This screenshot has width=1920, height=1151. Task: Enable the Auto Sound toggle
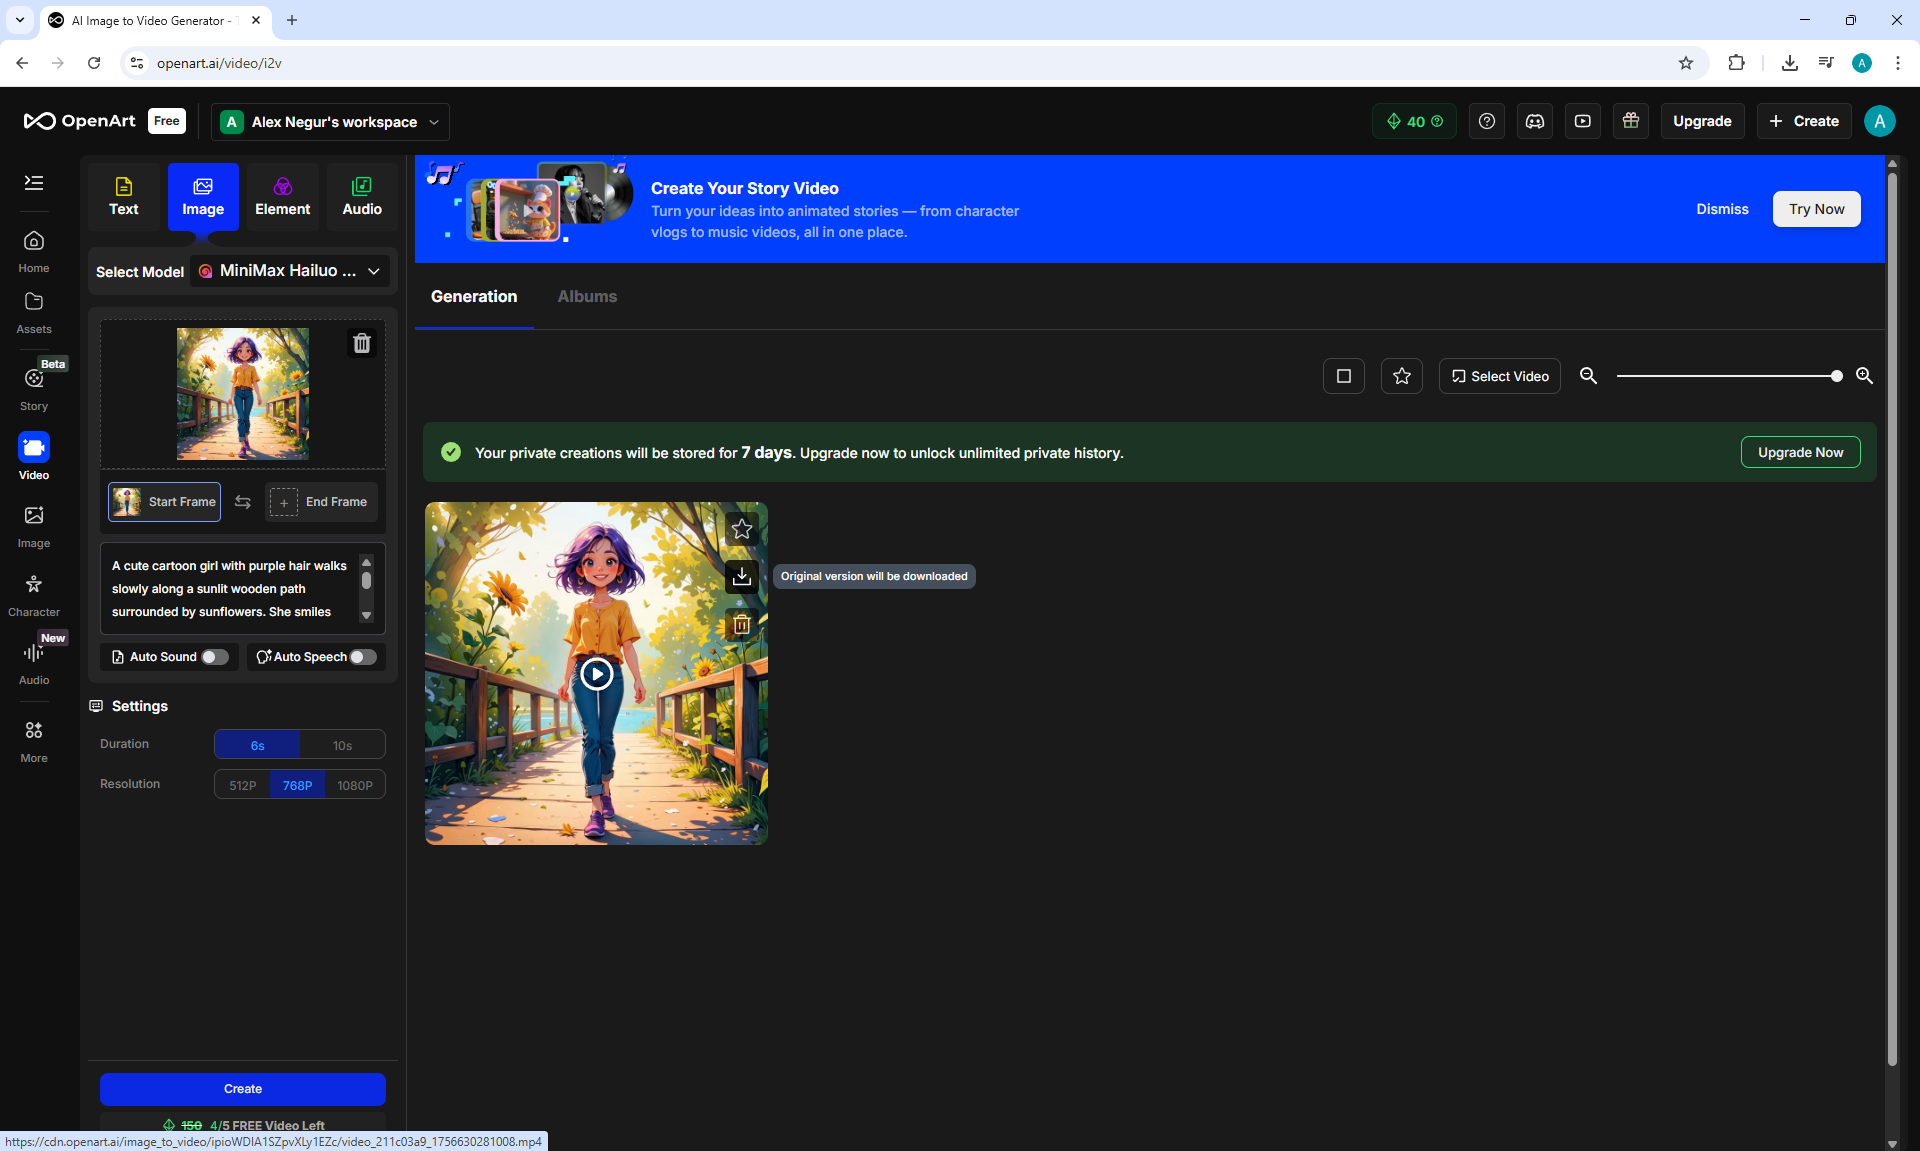214,657
